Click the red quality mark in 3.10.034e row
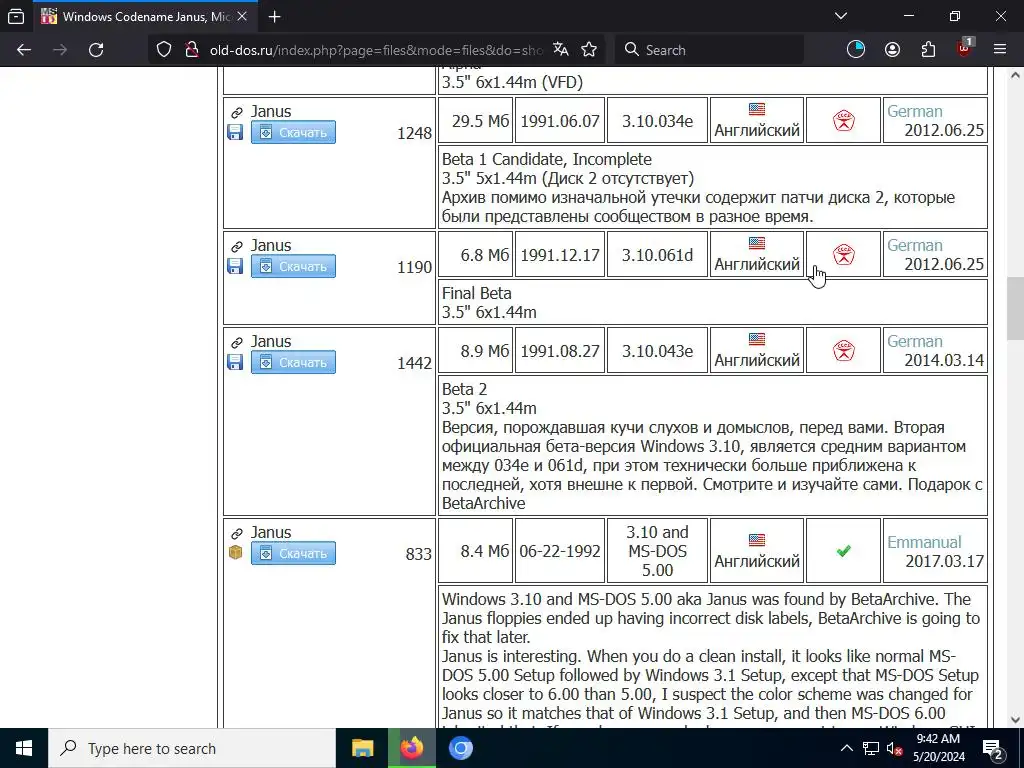 [844, 121]
